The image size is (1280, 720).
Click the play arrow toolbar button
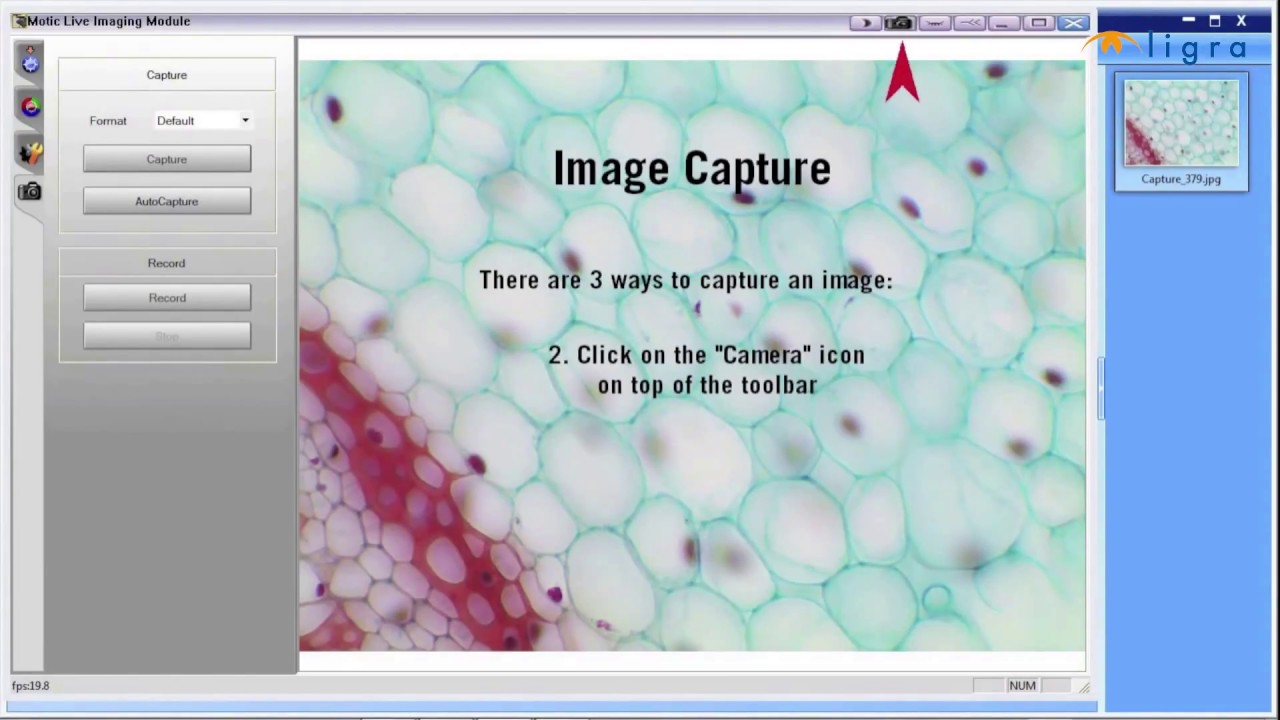click(x=865, y=23)
